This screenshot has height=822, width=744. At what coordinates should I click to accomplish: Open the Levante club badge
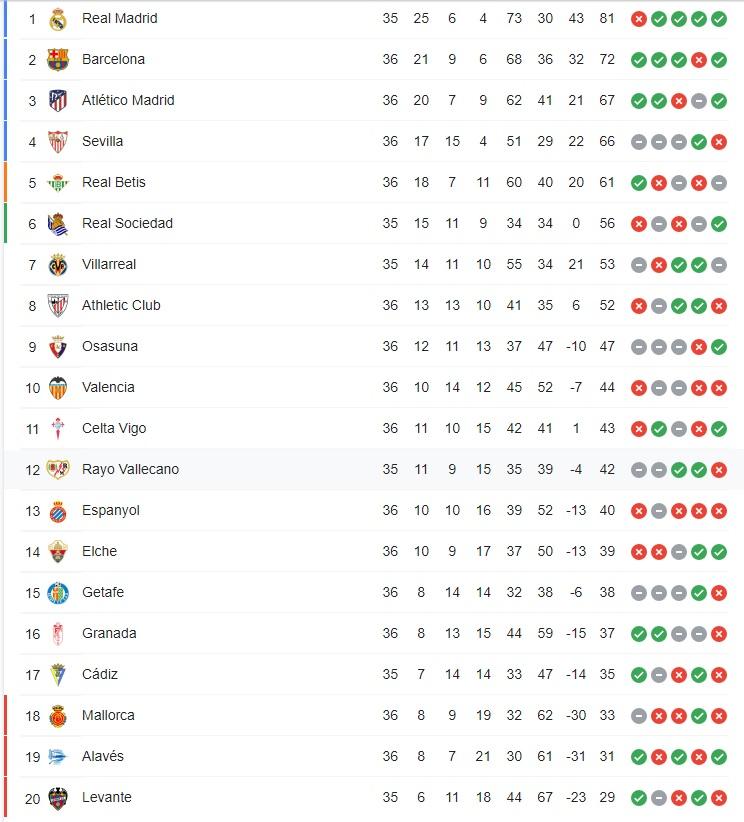57,797
